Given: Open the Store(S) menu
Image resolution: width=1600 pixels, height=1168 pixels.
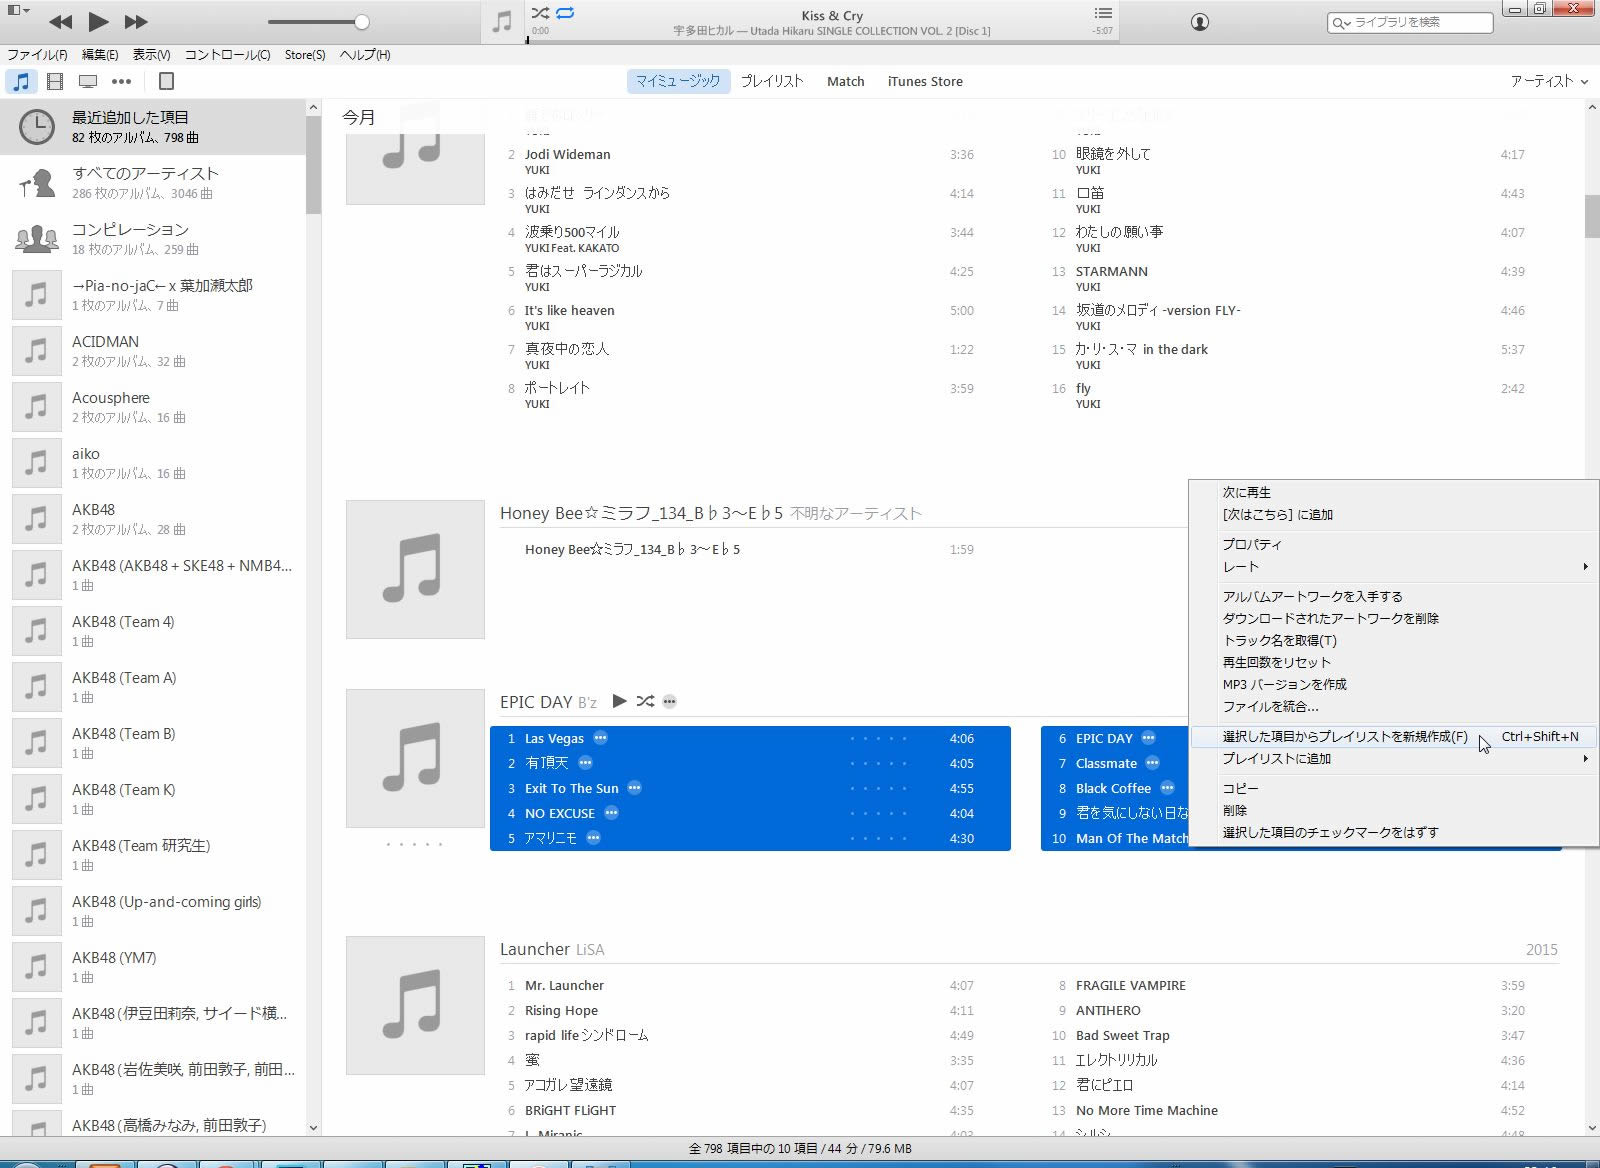Looking at the screenshot, I should tap(305, 55).
